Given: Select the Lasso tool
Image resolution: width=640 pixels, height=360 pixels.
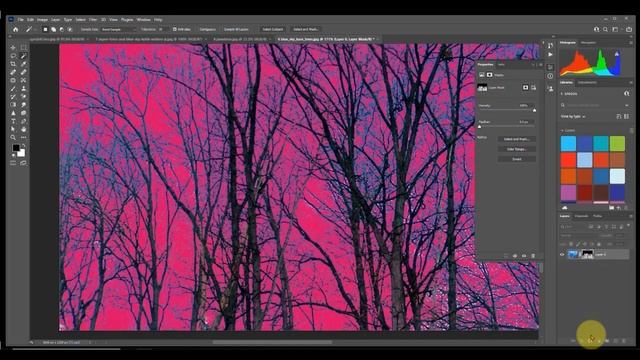Looking at the screenshot, I should point(13,56).
